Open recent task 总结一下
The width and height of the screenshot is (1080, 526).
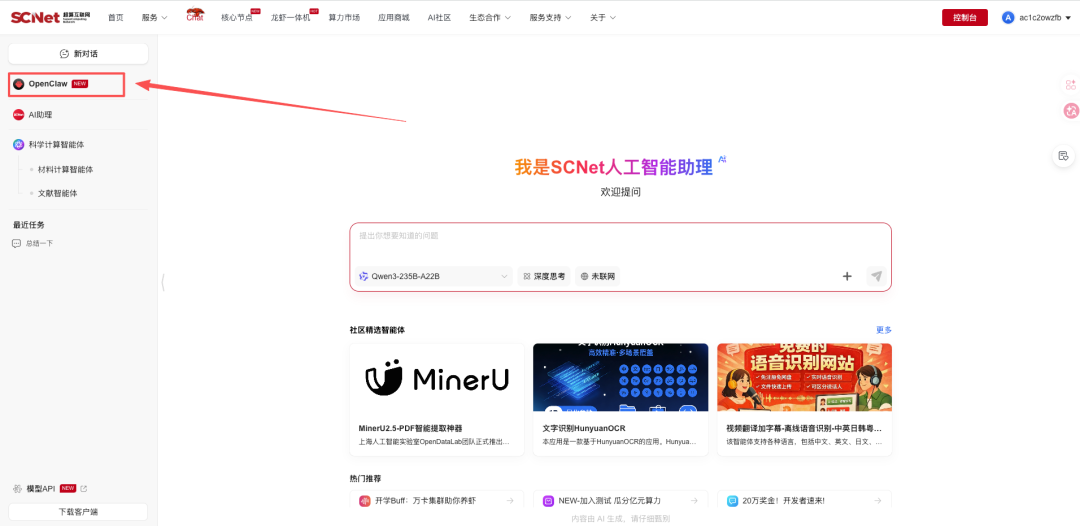tap(39, 244)
